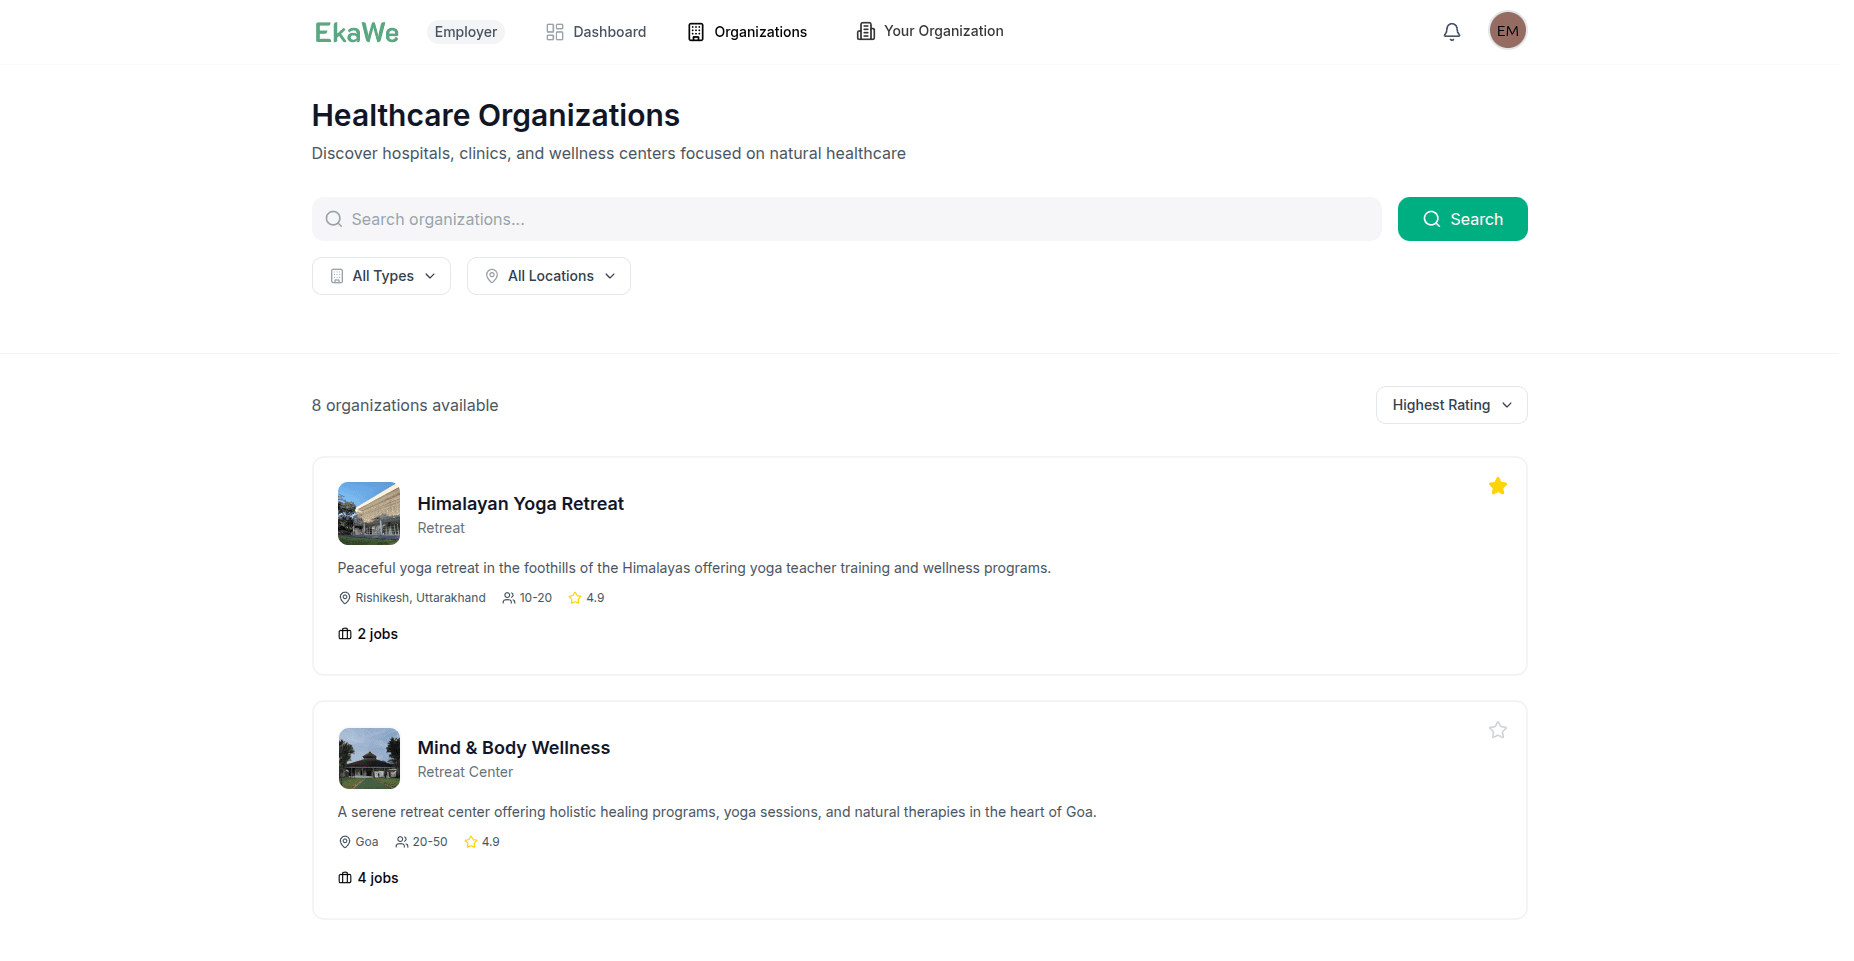Viewport: 1854px width, 961px height.
Task: Open the Himalayan Yoga Retreat listing
Action: (x=520, y=503)
